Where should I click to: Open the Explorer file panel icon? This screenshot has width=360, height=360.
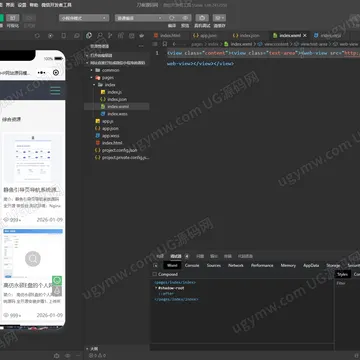89,35
